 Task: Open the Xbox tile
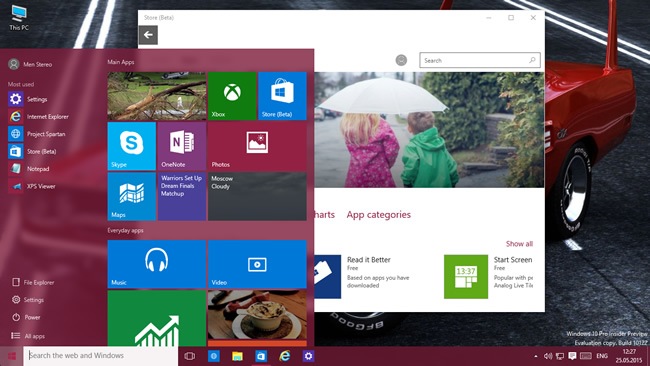pos(232,96)
